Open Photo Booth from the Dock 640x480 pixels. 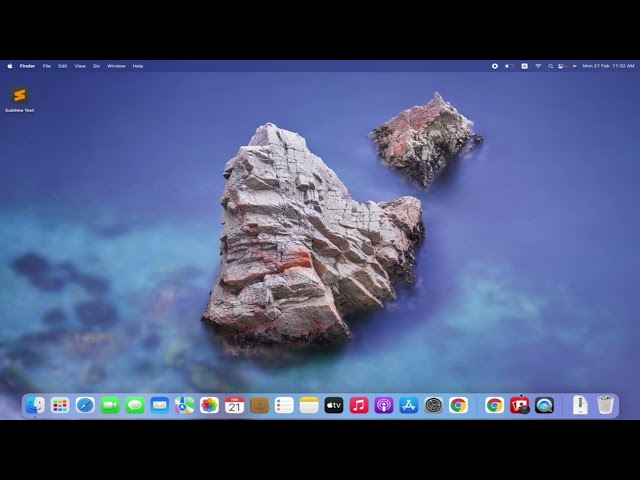(519, 405)
